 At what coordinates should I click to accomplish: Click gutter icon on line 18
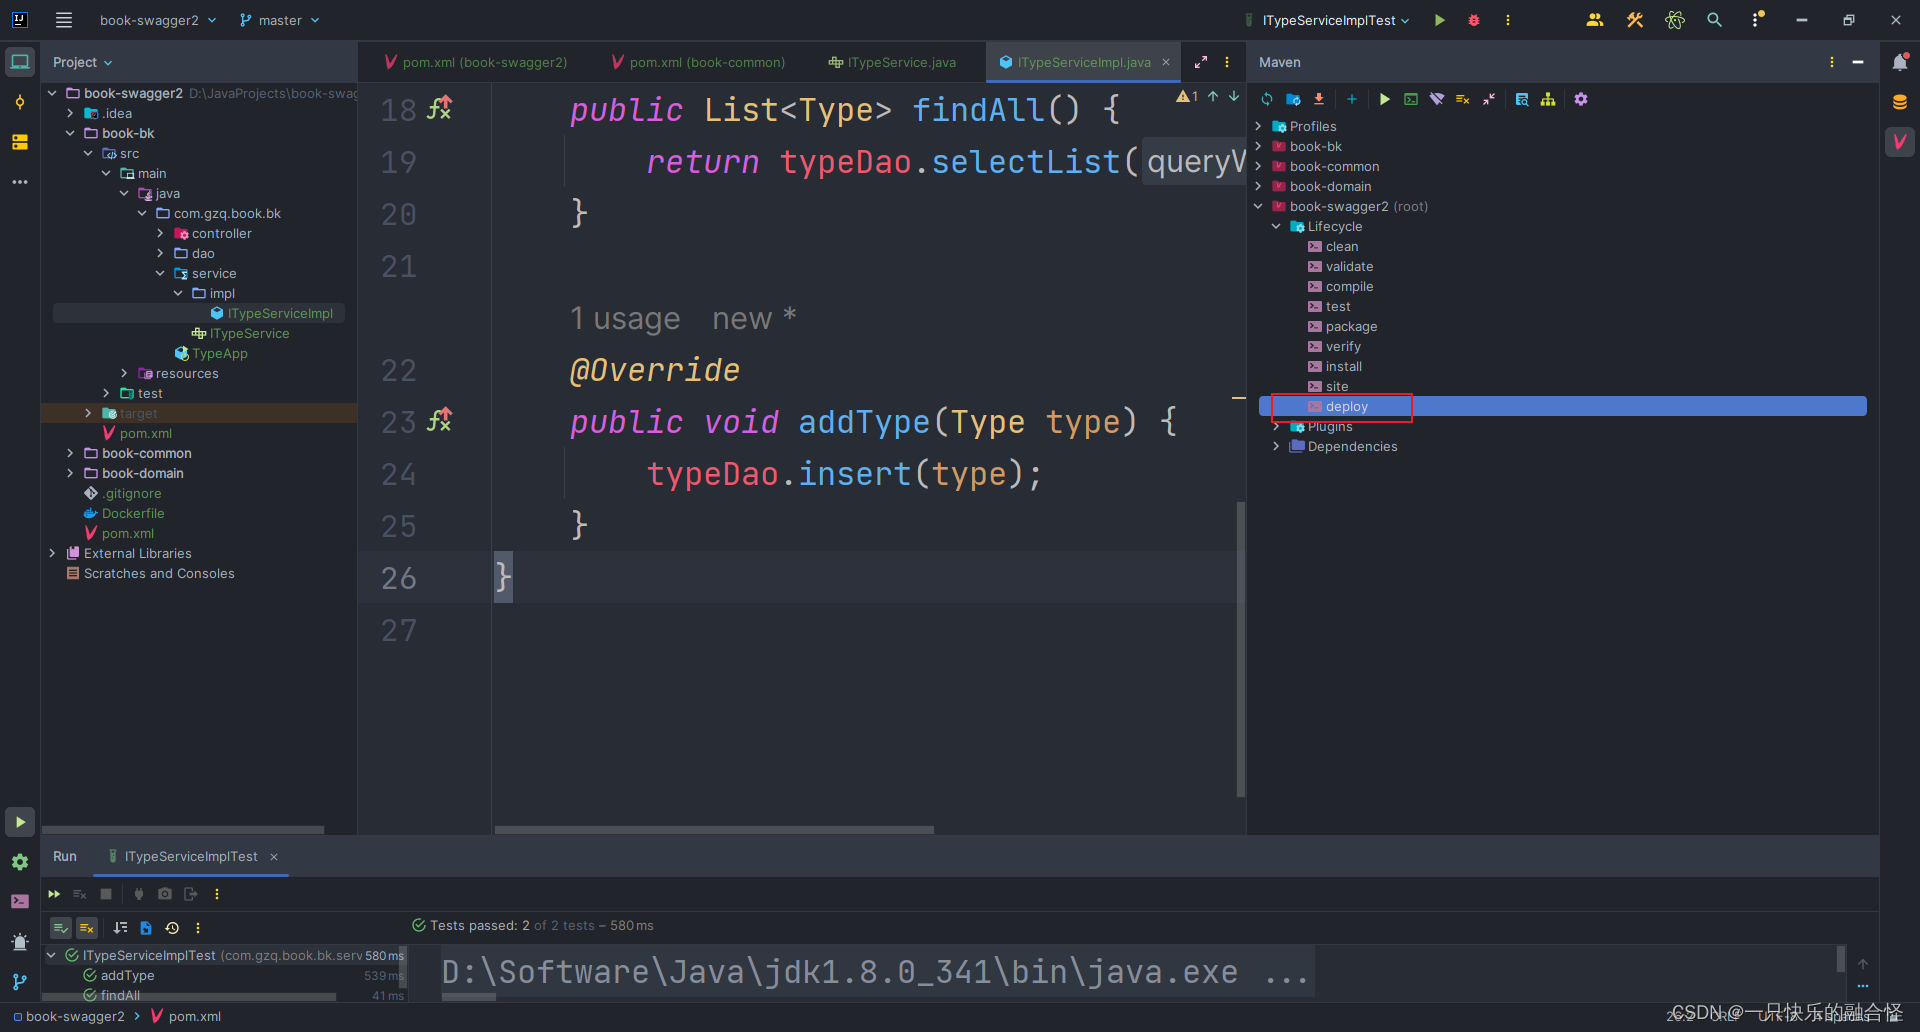(440, 108)
